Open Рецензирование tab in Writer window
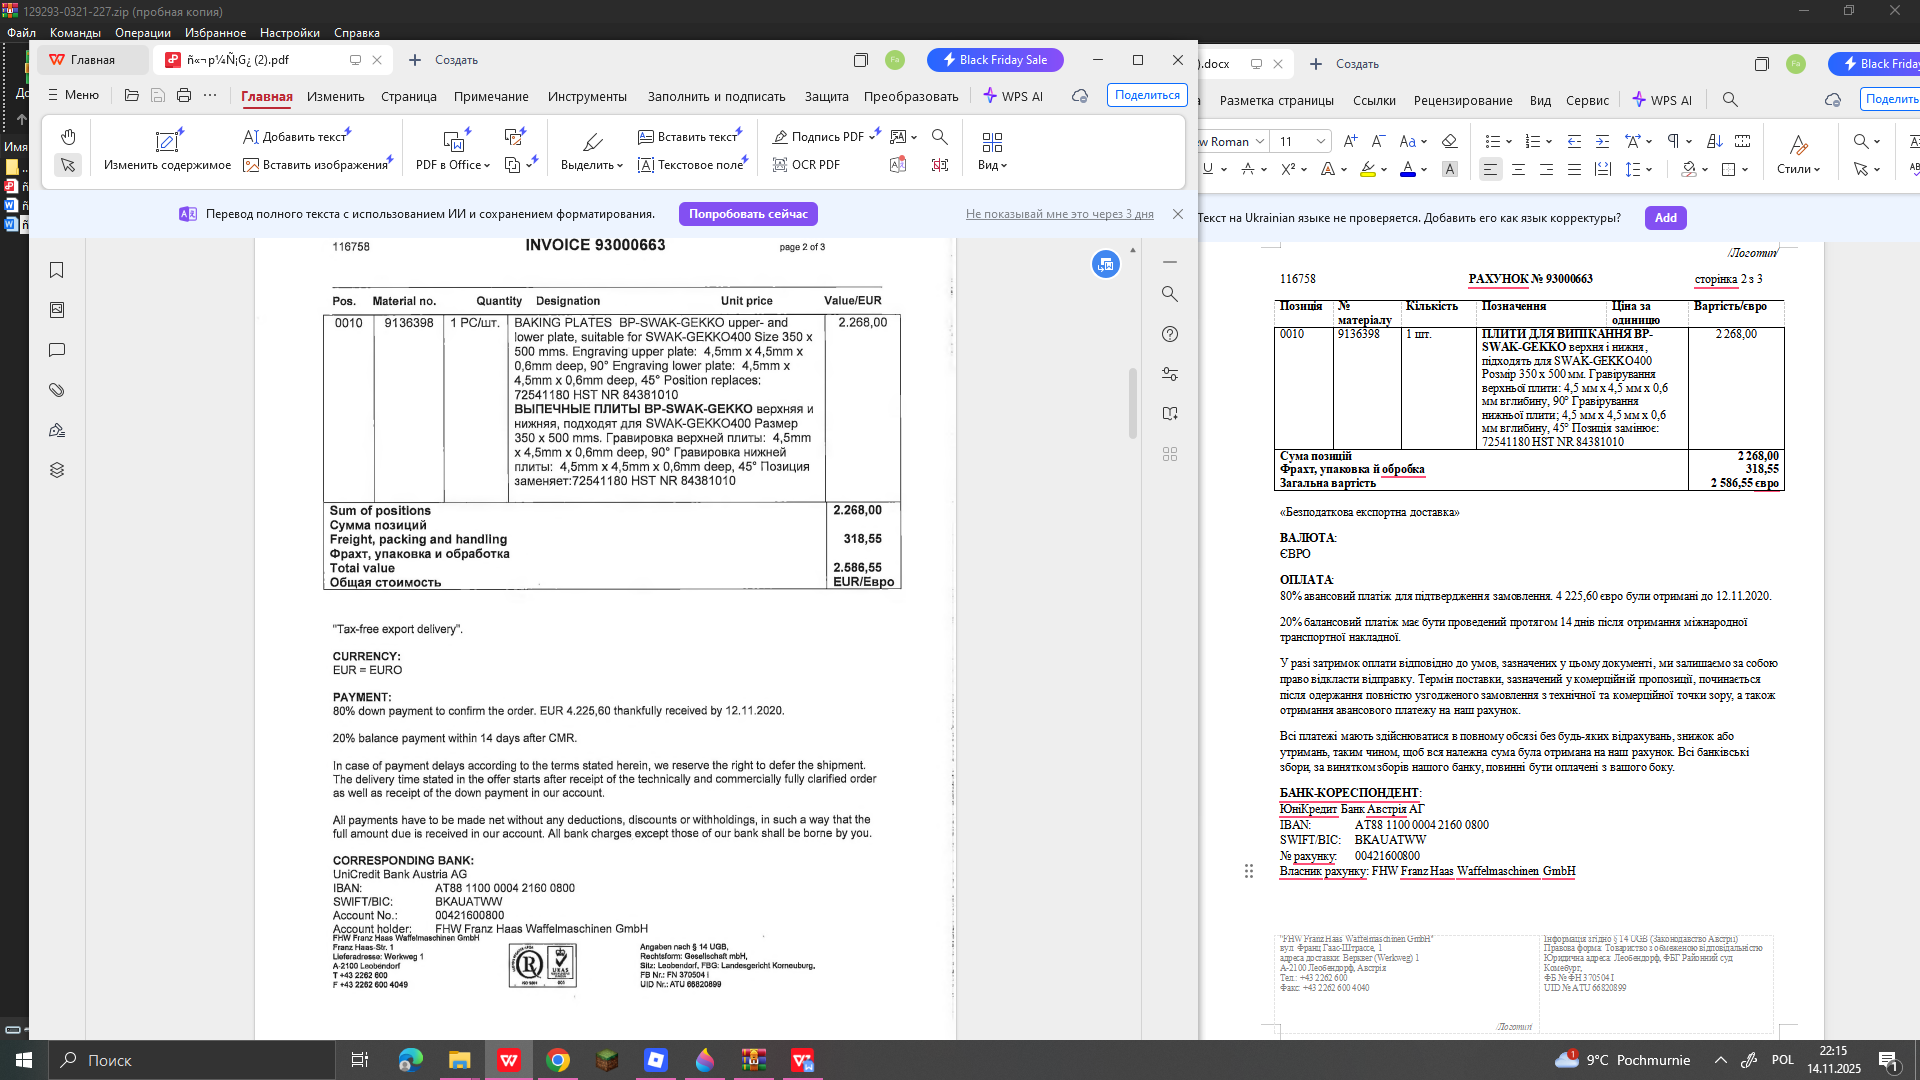Image resolution: width=1920 pixels, height=1080 pixels. (1463, 100)
